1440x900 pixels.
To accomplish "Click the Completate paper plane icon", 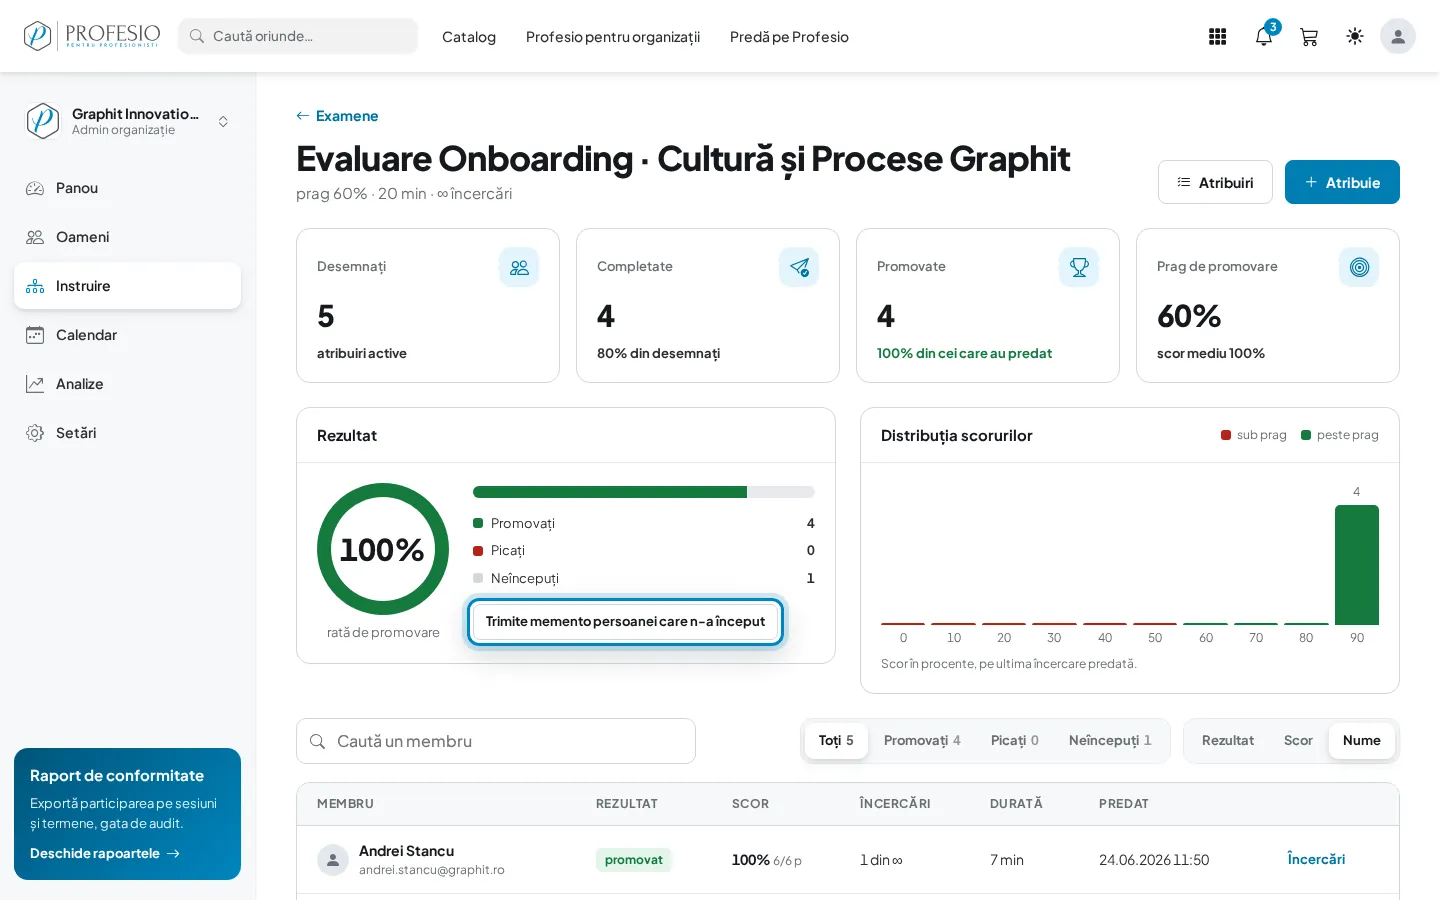I will 799,267.
